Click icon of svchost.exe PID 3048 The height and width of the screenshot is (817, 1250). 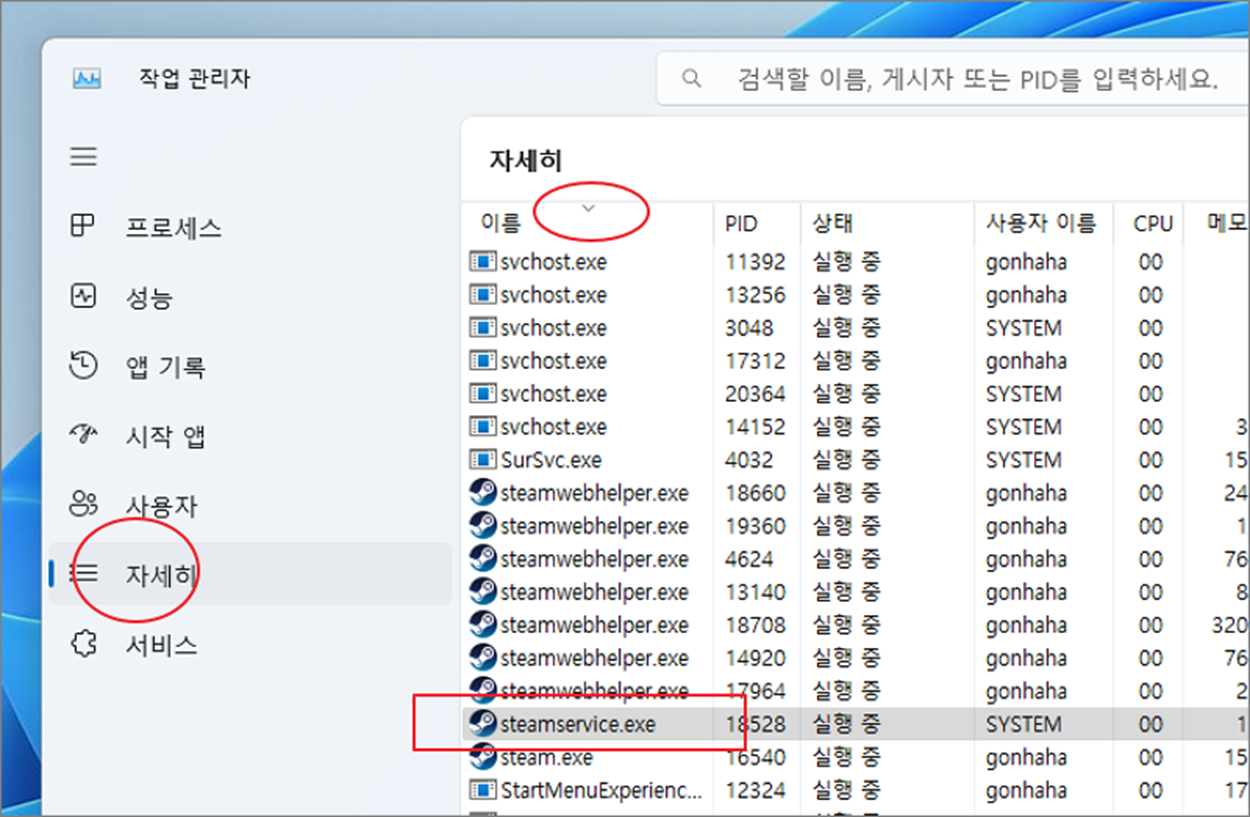point(483,328)
